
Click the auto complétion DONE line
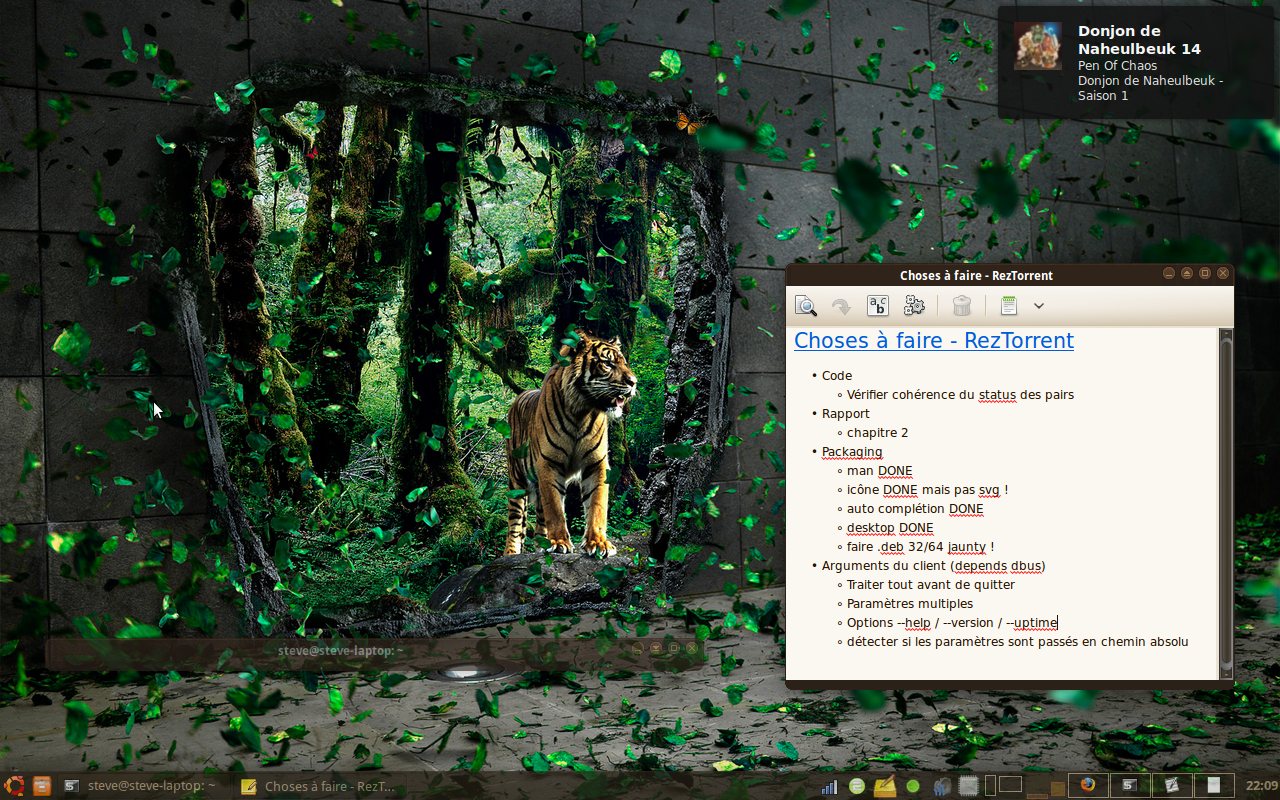tap(915, 509)
